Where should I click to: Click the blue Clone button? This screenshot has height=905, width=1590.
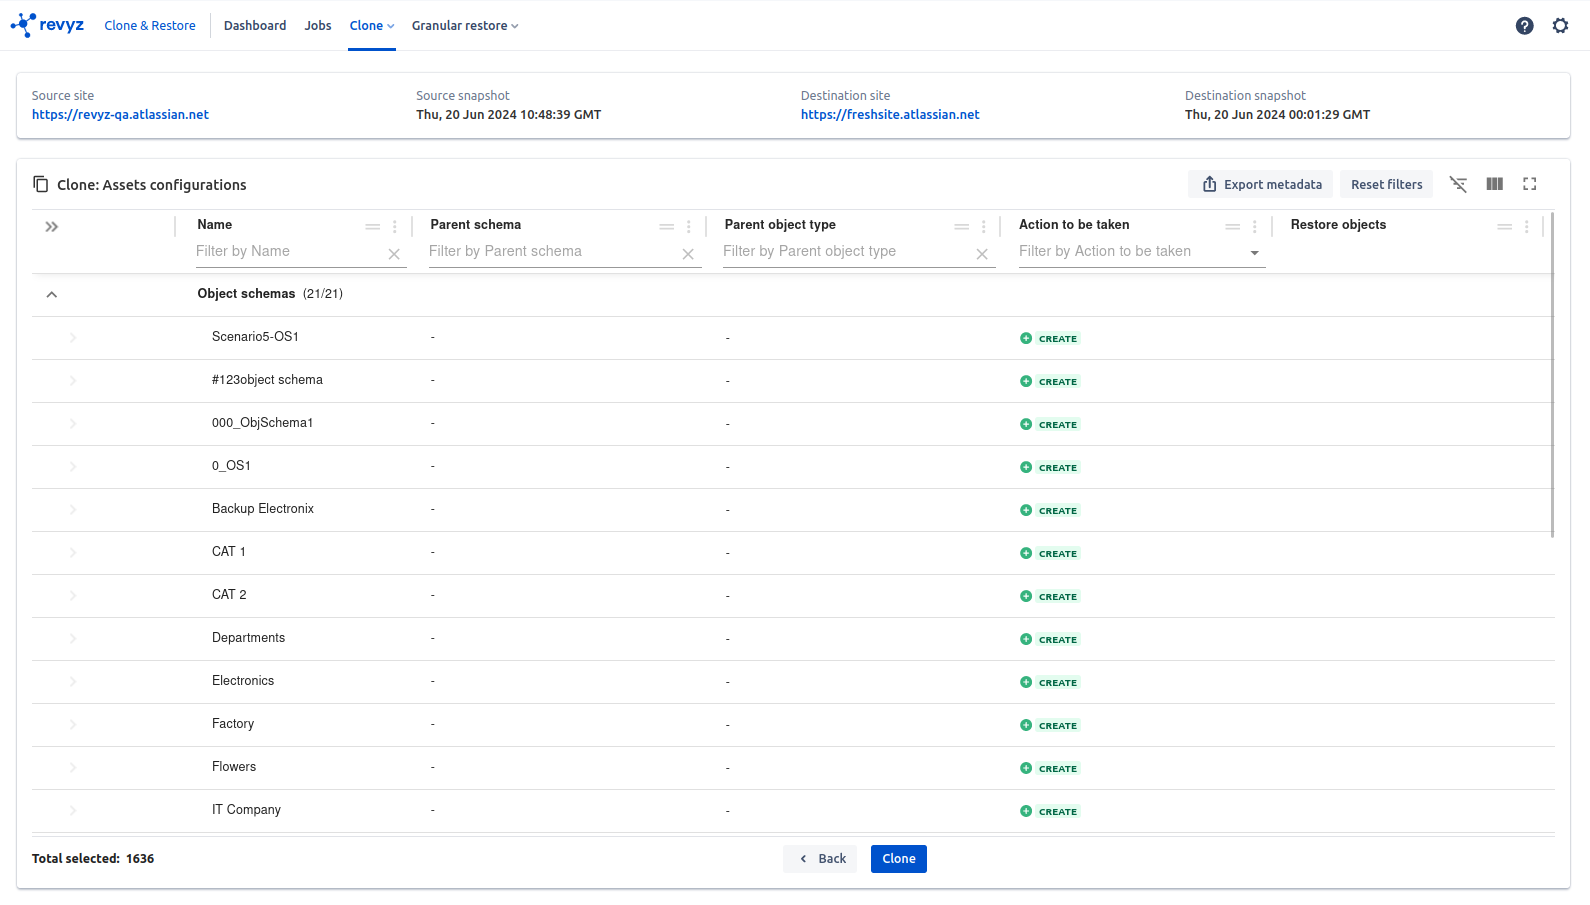point(899,859)
